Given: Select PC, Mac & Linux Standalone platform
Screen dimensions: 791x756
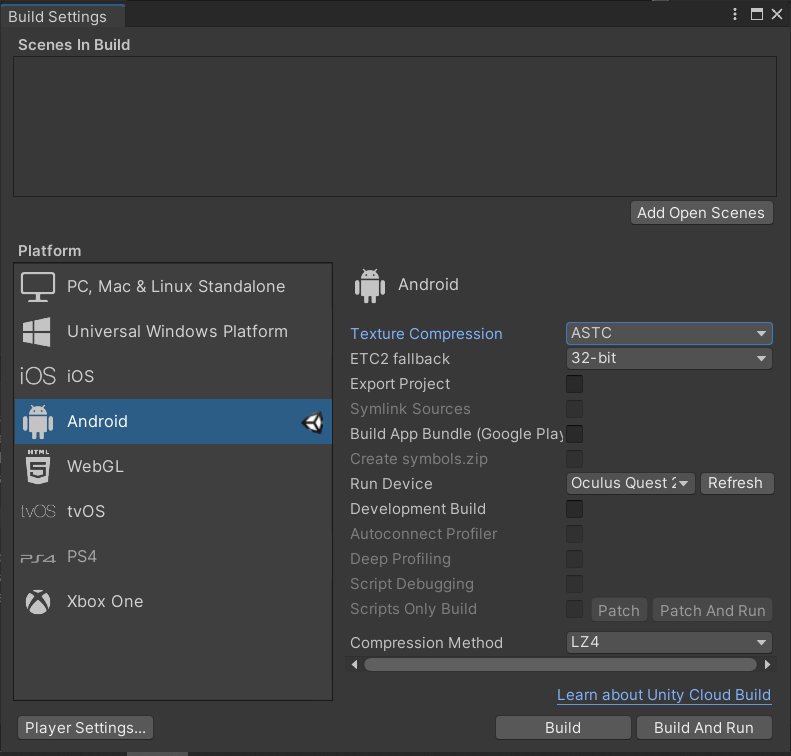Looking at the screenshot, I should pyautogui.click(x=173, y=287).
